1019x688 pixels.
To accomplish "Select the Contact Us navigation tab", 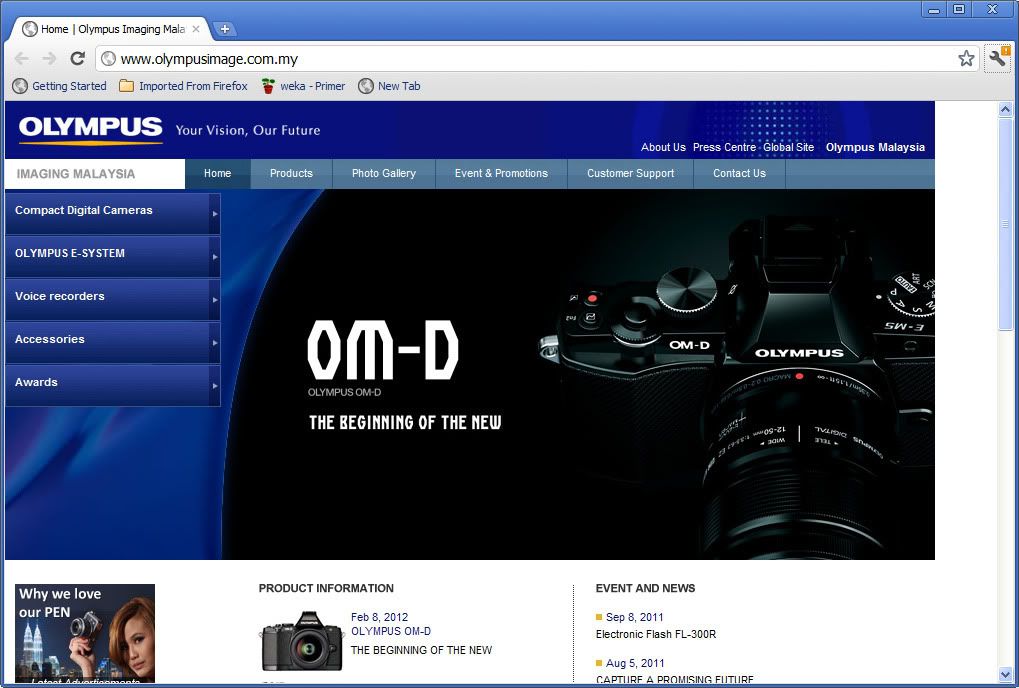I will pyautogui.click(x=739, y=173).
